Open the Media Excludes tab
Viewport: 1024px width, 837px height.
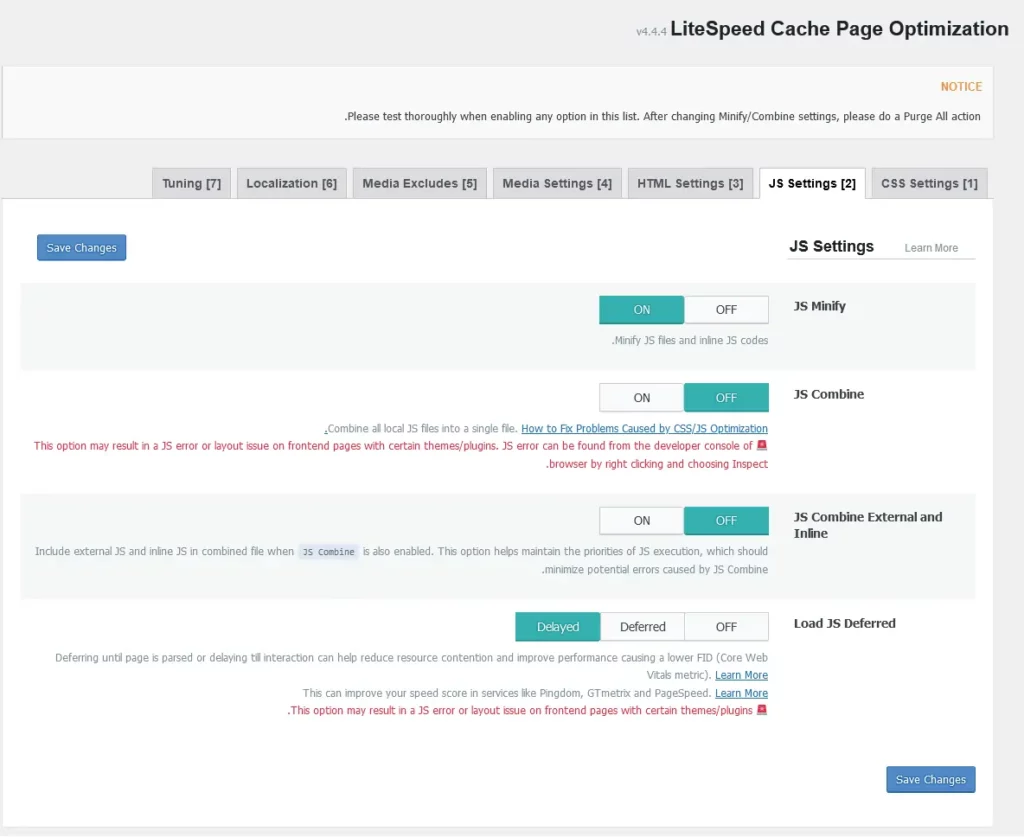point(419,184)
